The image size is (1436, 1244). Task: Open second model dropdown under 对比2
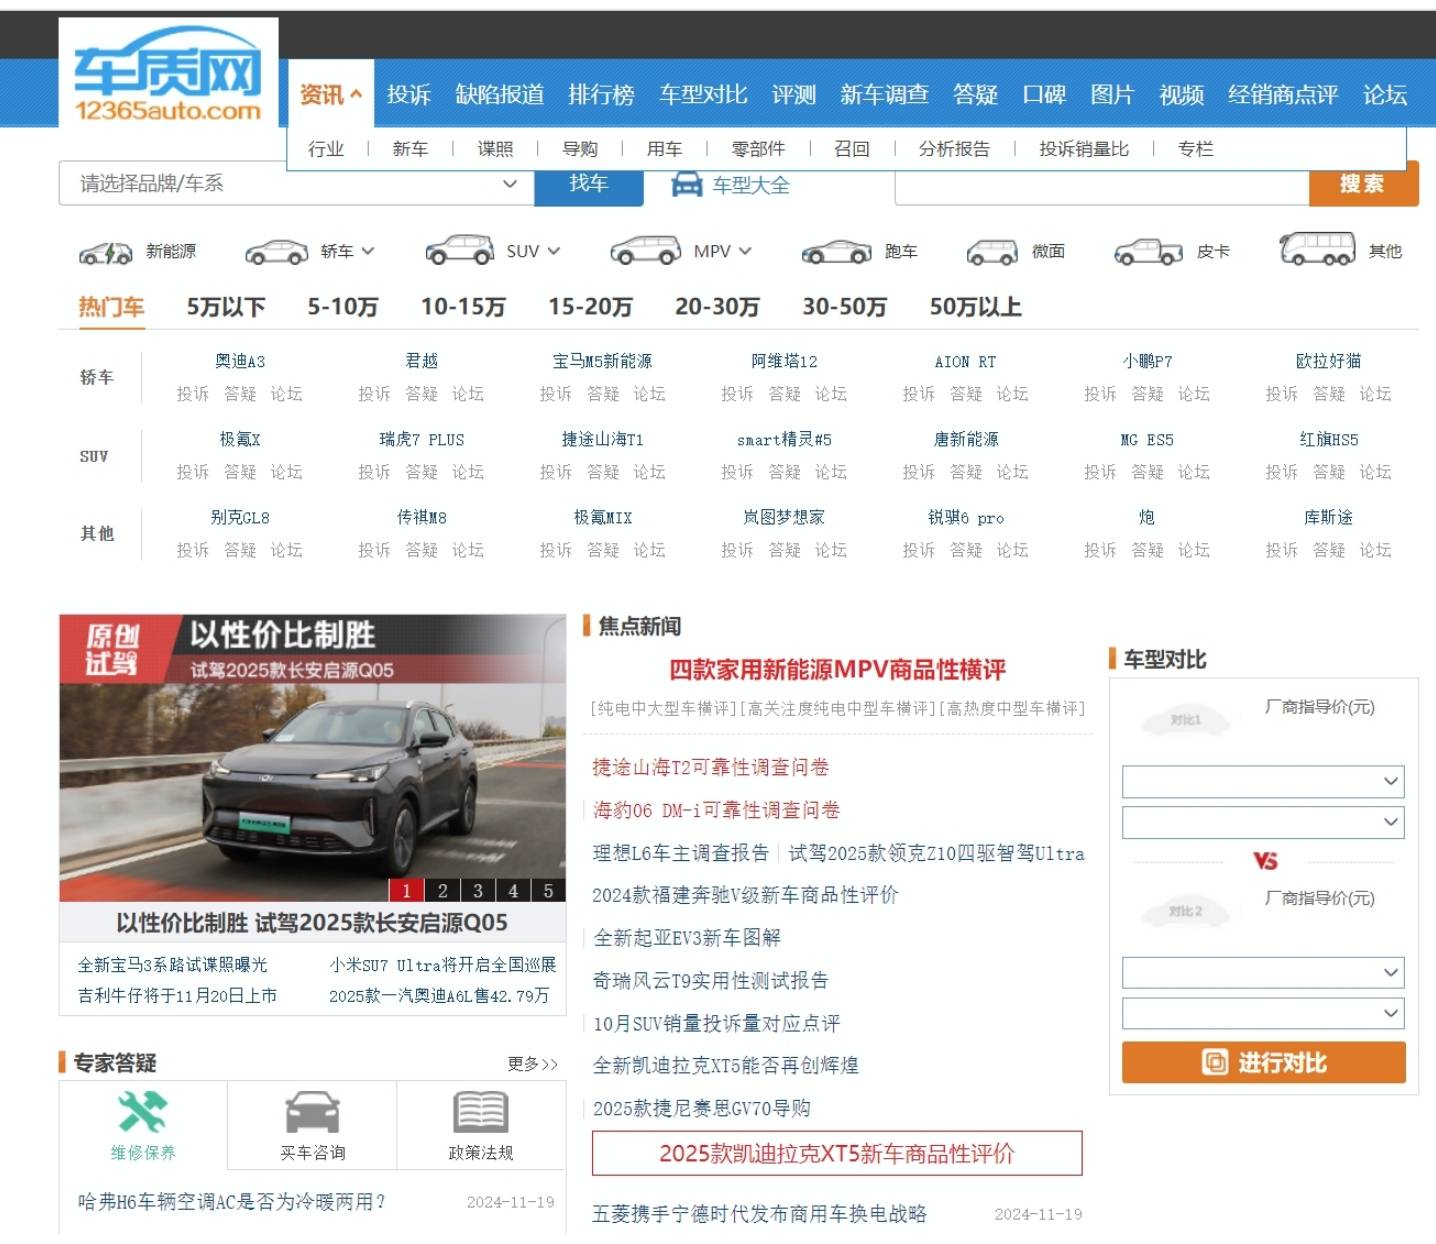tap(1263, 1013)
